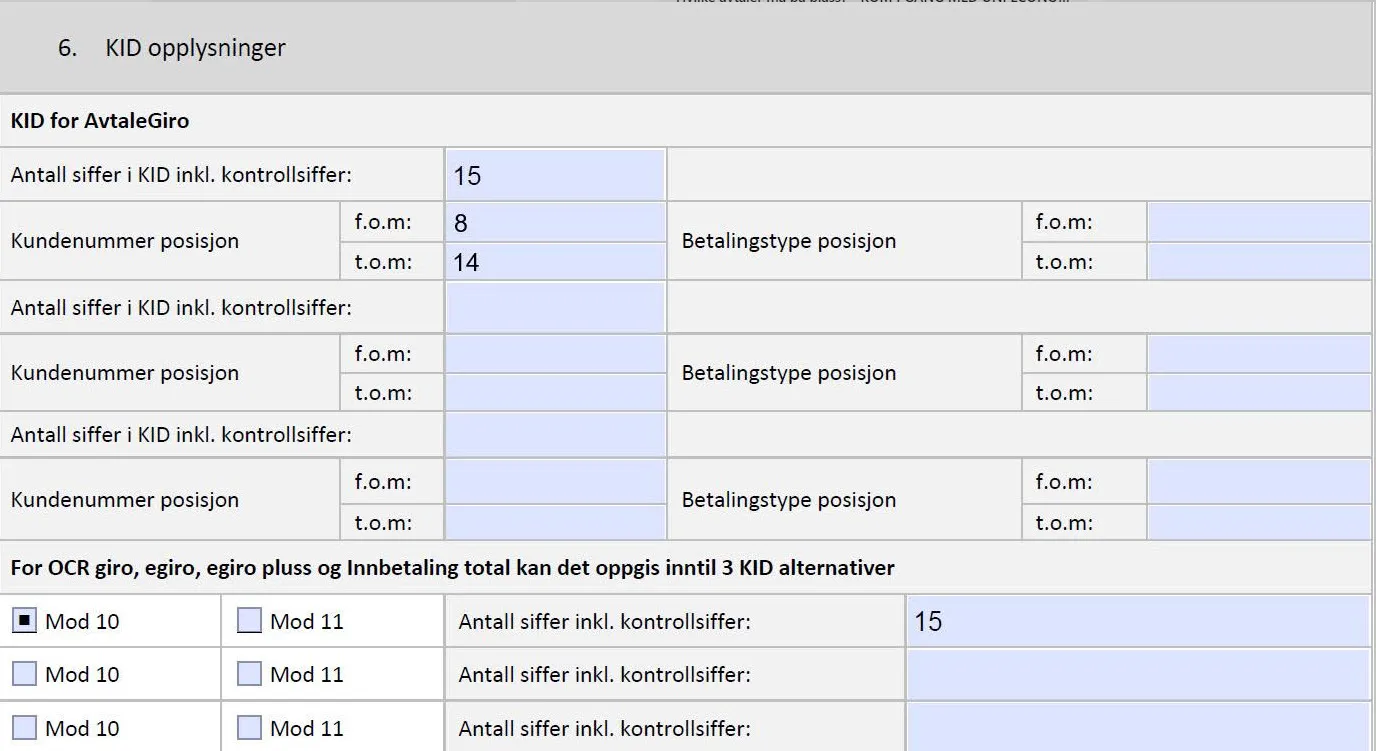Click the KID for AvtaleGiro section header
The height and width of the screenshot is (751, 1376).
[x=97, y=120]
